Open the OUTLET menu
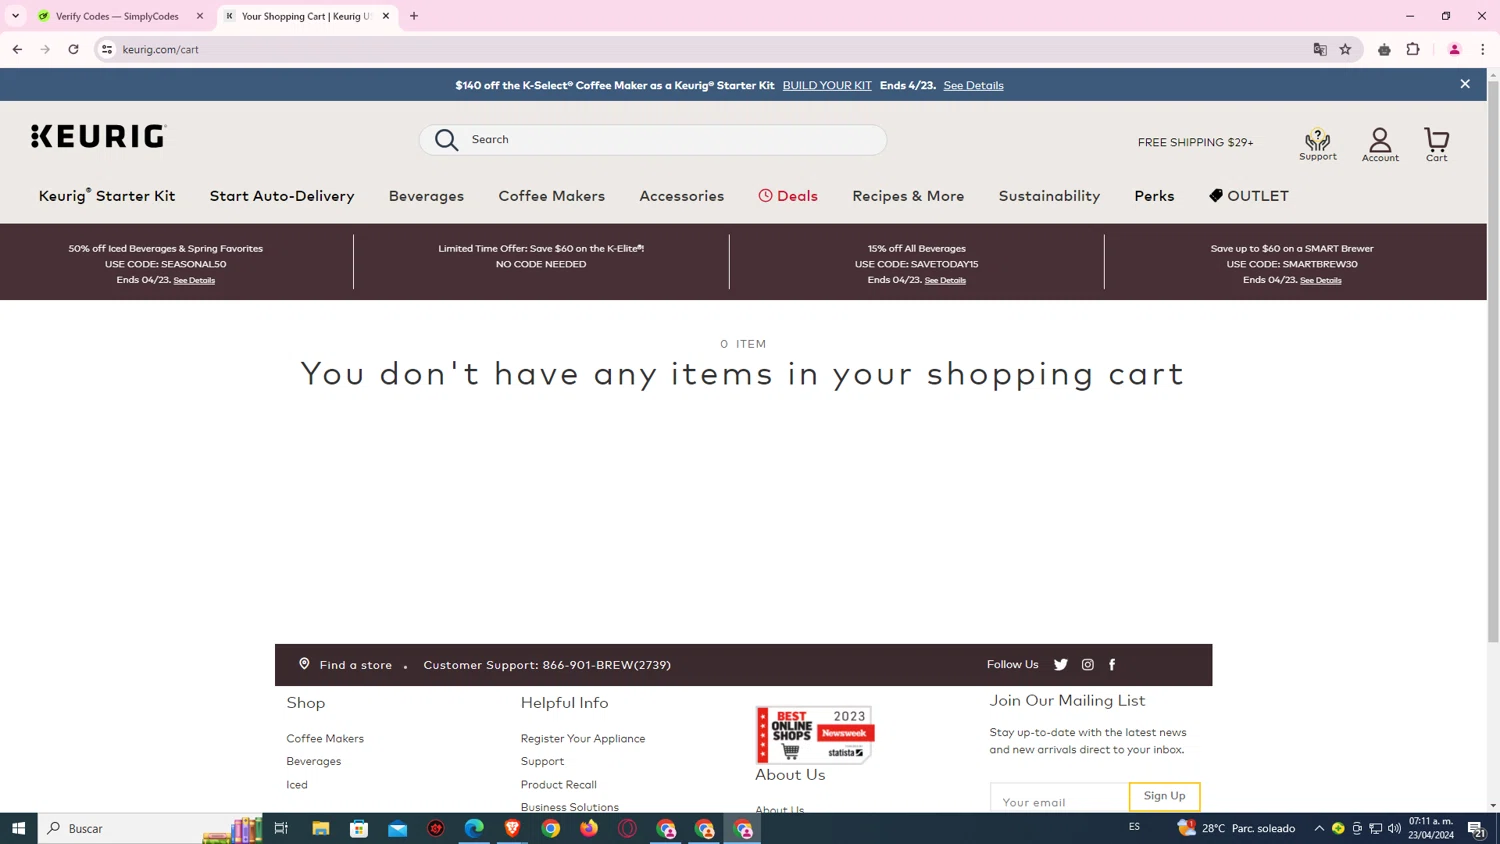Image resolution: width=1500 pixels, height=844 pixels. click(x=1248, y=196)
